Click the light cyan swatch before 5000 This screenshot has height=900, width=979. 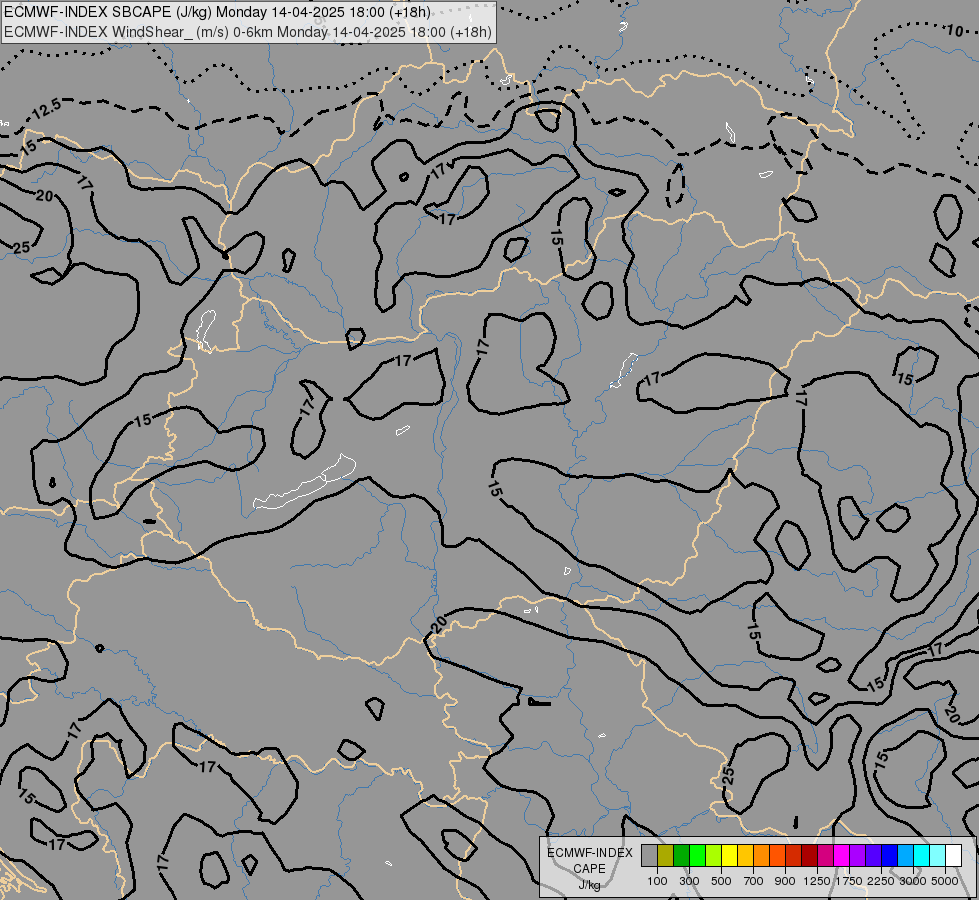pyautogui.click(x=937, y=855)
